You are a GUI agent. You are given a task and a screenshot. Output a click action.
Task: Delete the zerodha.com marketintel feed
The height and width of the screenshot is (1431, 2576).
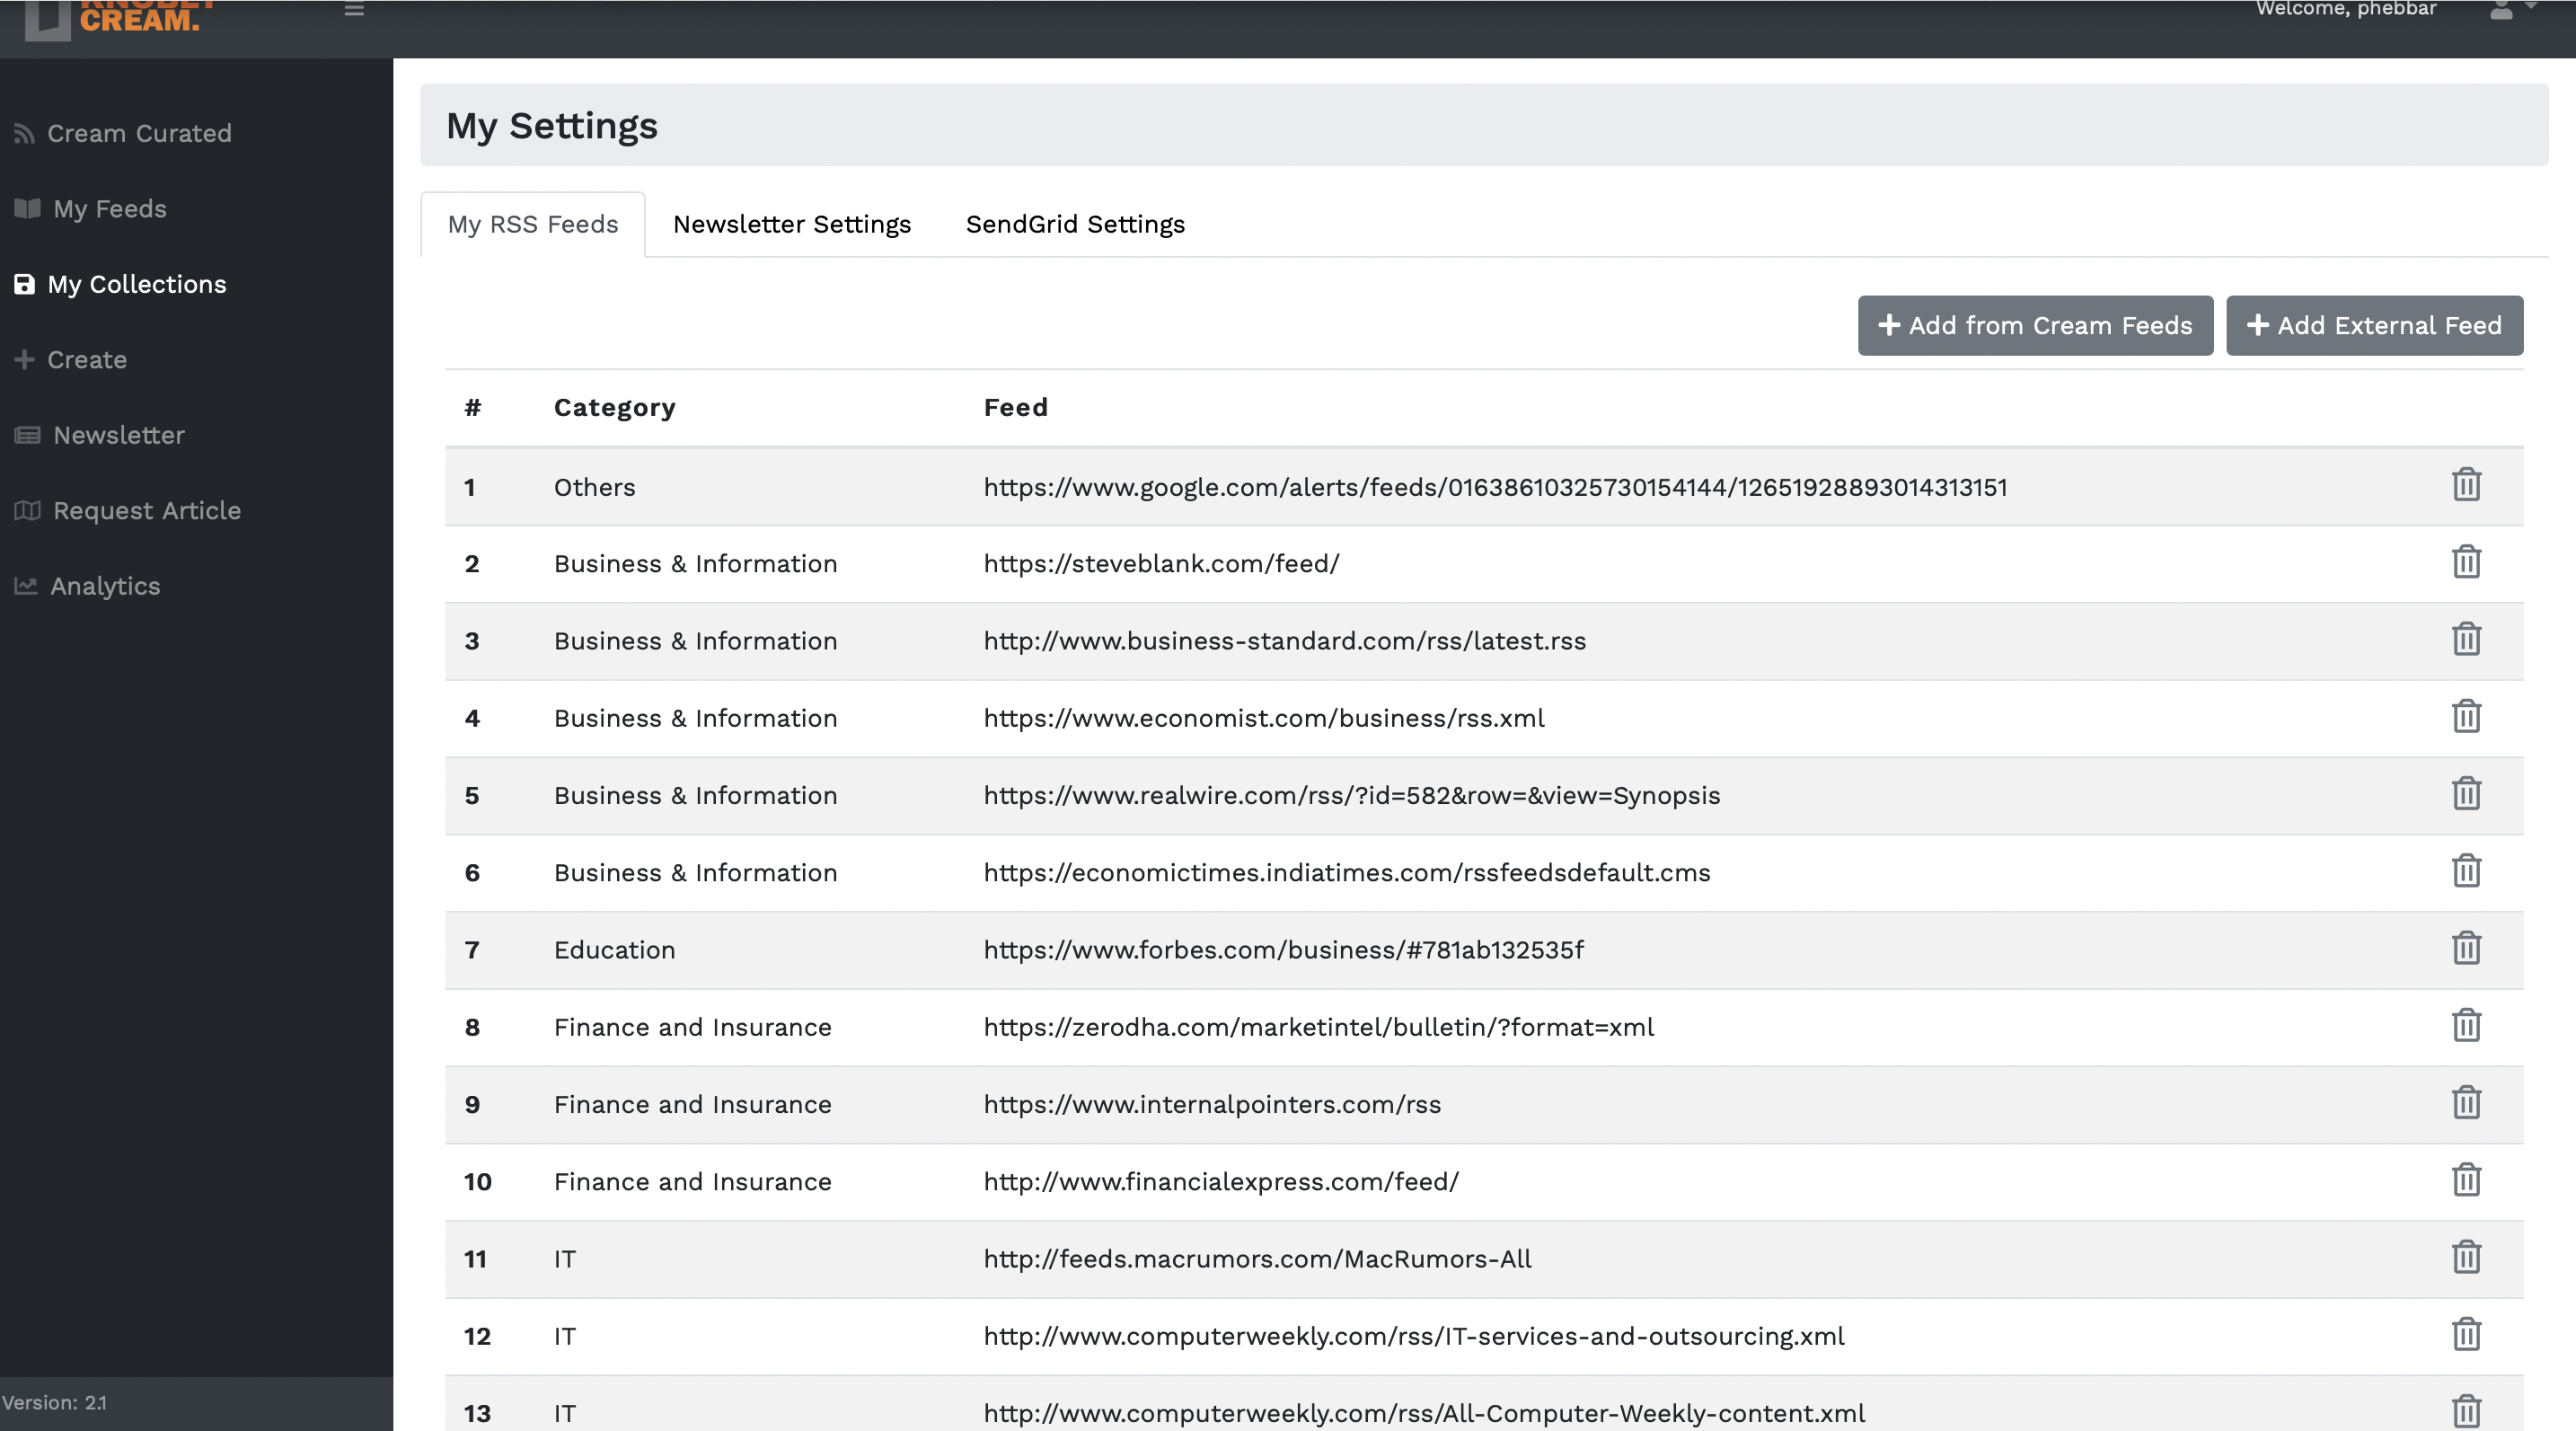pos(2465,1026)
